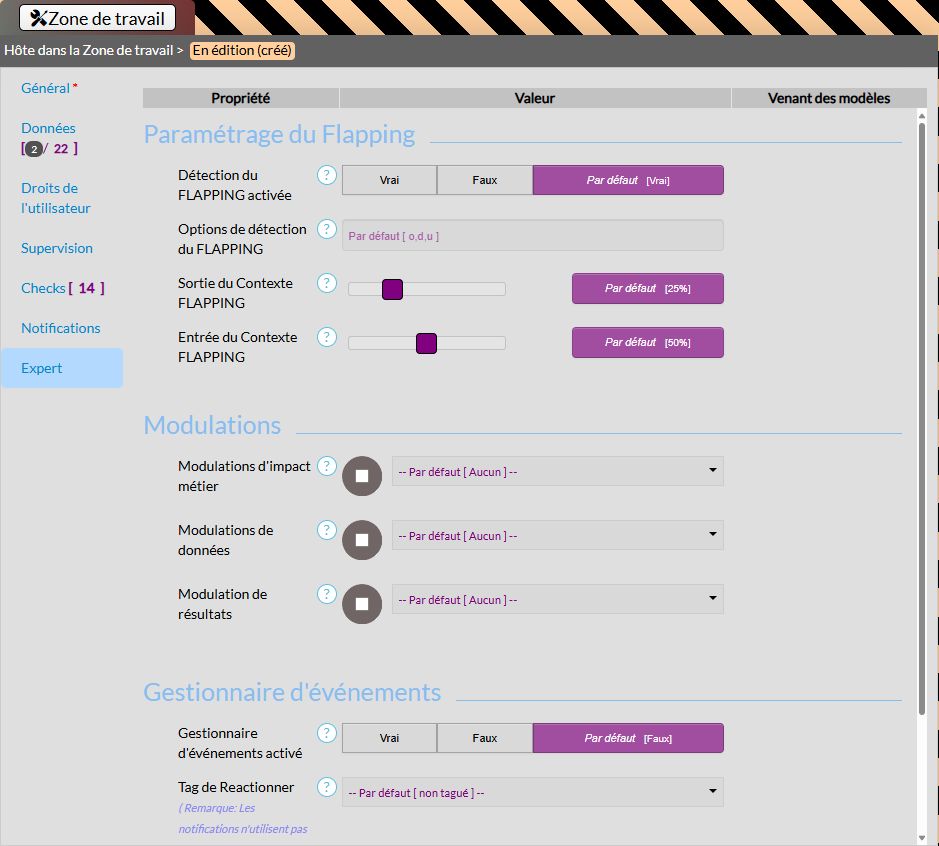Click help icon beside Tag de Reactionner
Viewport: 939px width, 846px height.
click(327, 787)
